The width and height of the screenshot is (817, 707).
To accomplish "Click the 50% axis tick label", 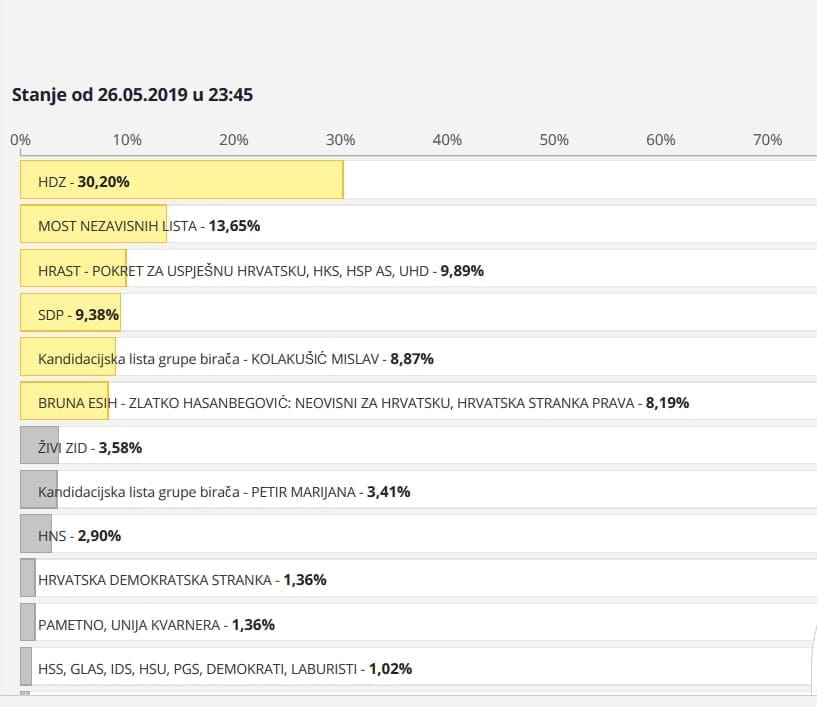I will click(x=554, y=140).
